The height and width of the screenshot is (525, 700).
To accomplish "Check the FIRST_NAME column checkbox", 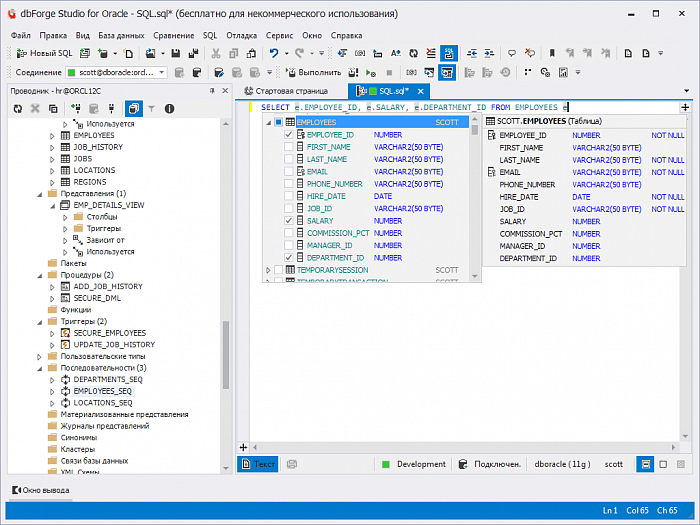I will coord(289,147).
